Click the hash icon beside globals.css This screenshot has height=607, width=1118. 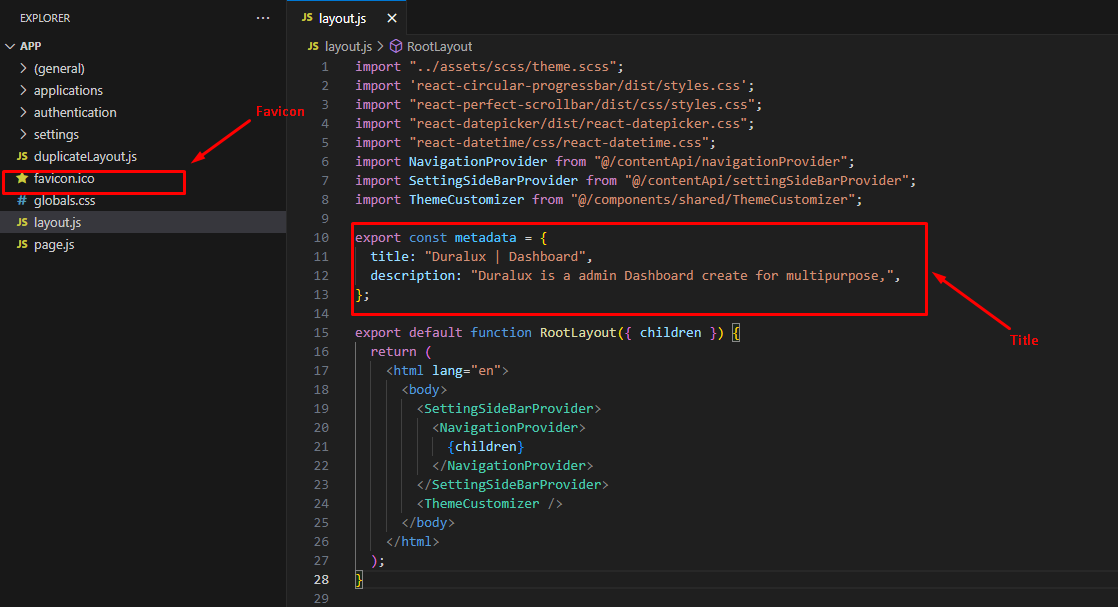(x=22, y=200)
